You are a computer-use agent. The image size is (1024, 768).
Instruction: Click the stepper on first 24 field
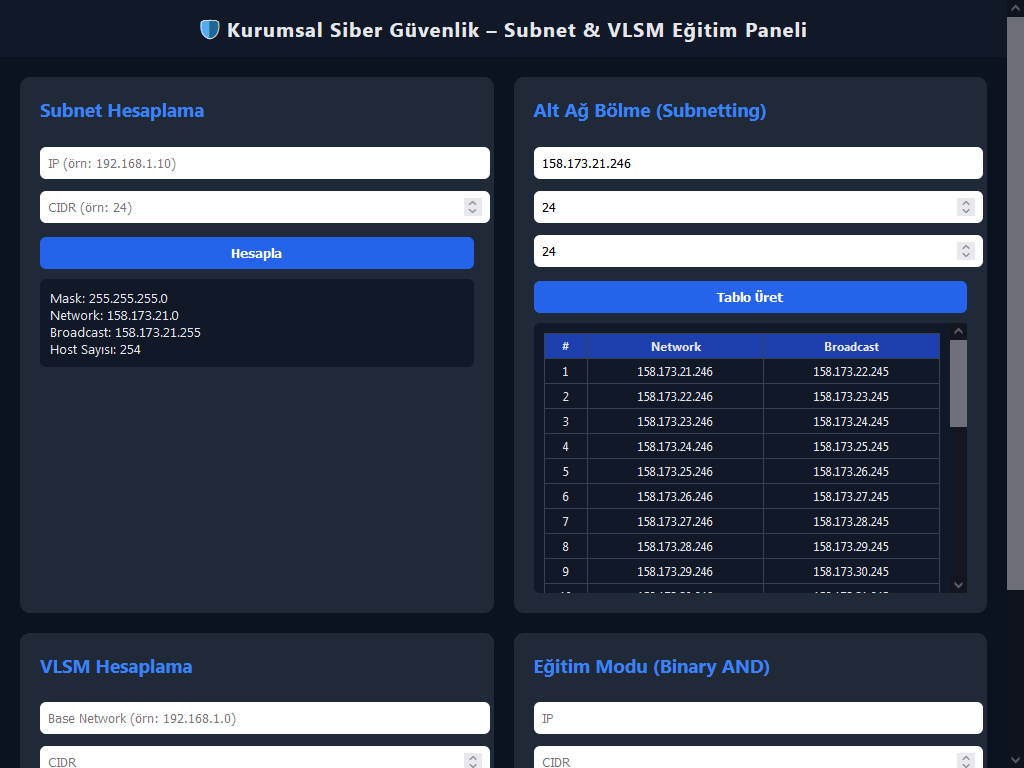pos(966,207)
